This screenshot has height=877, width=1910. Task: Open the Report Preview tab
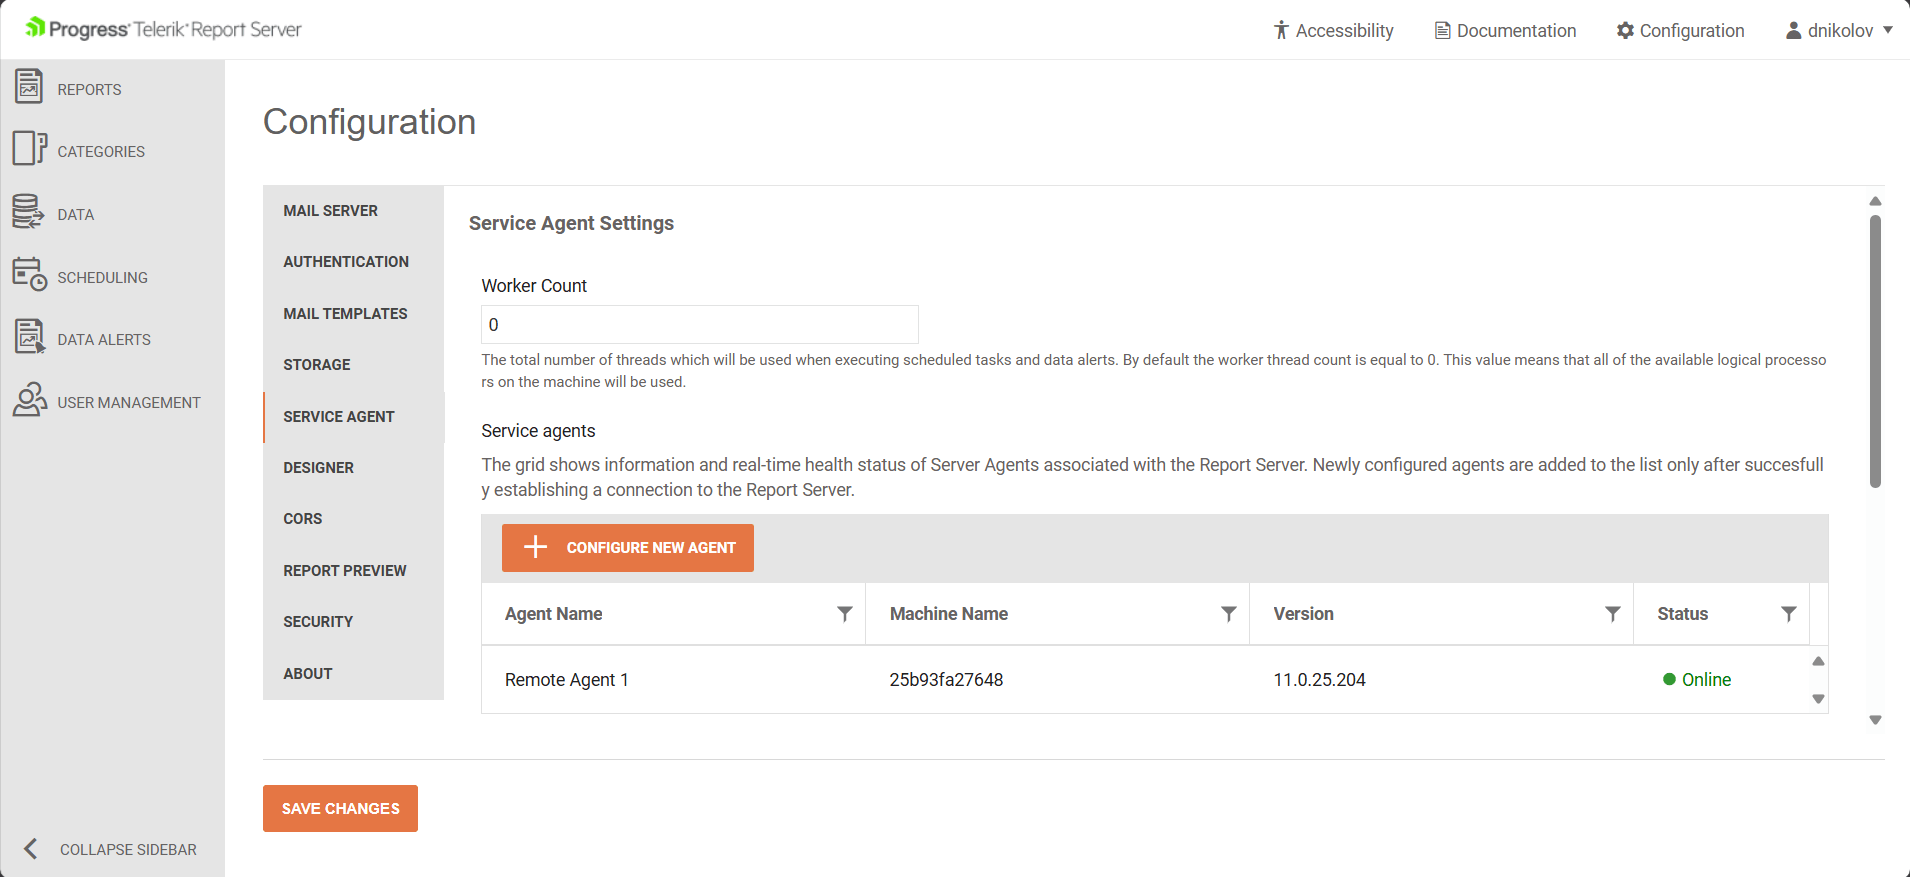tap(353, 570)
